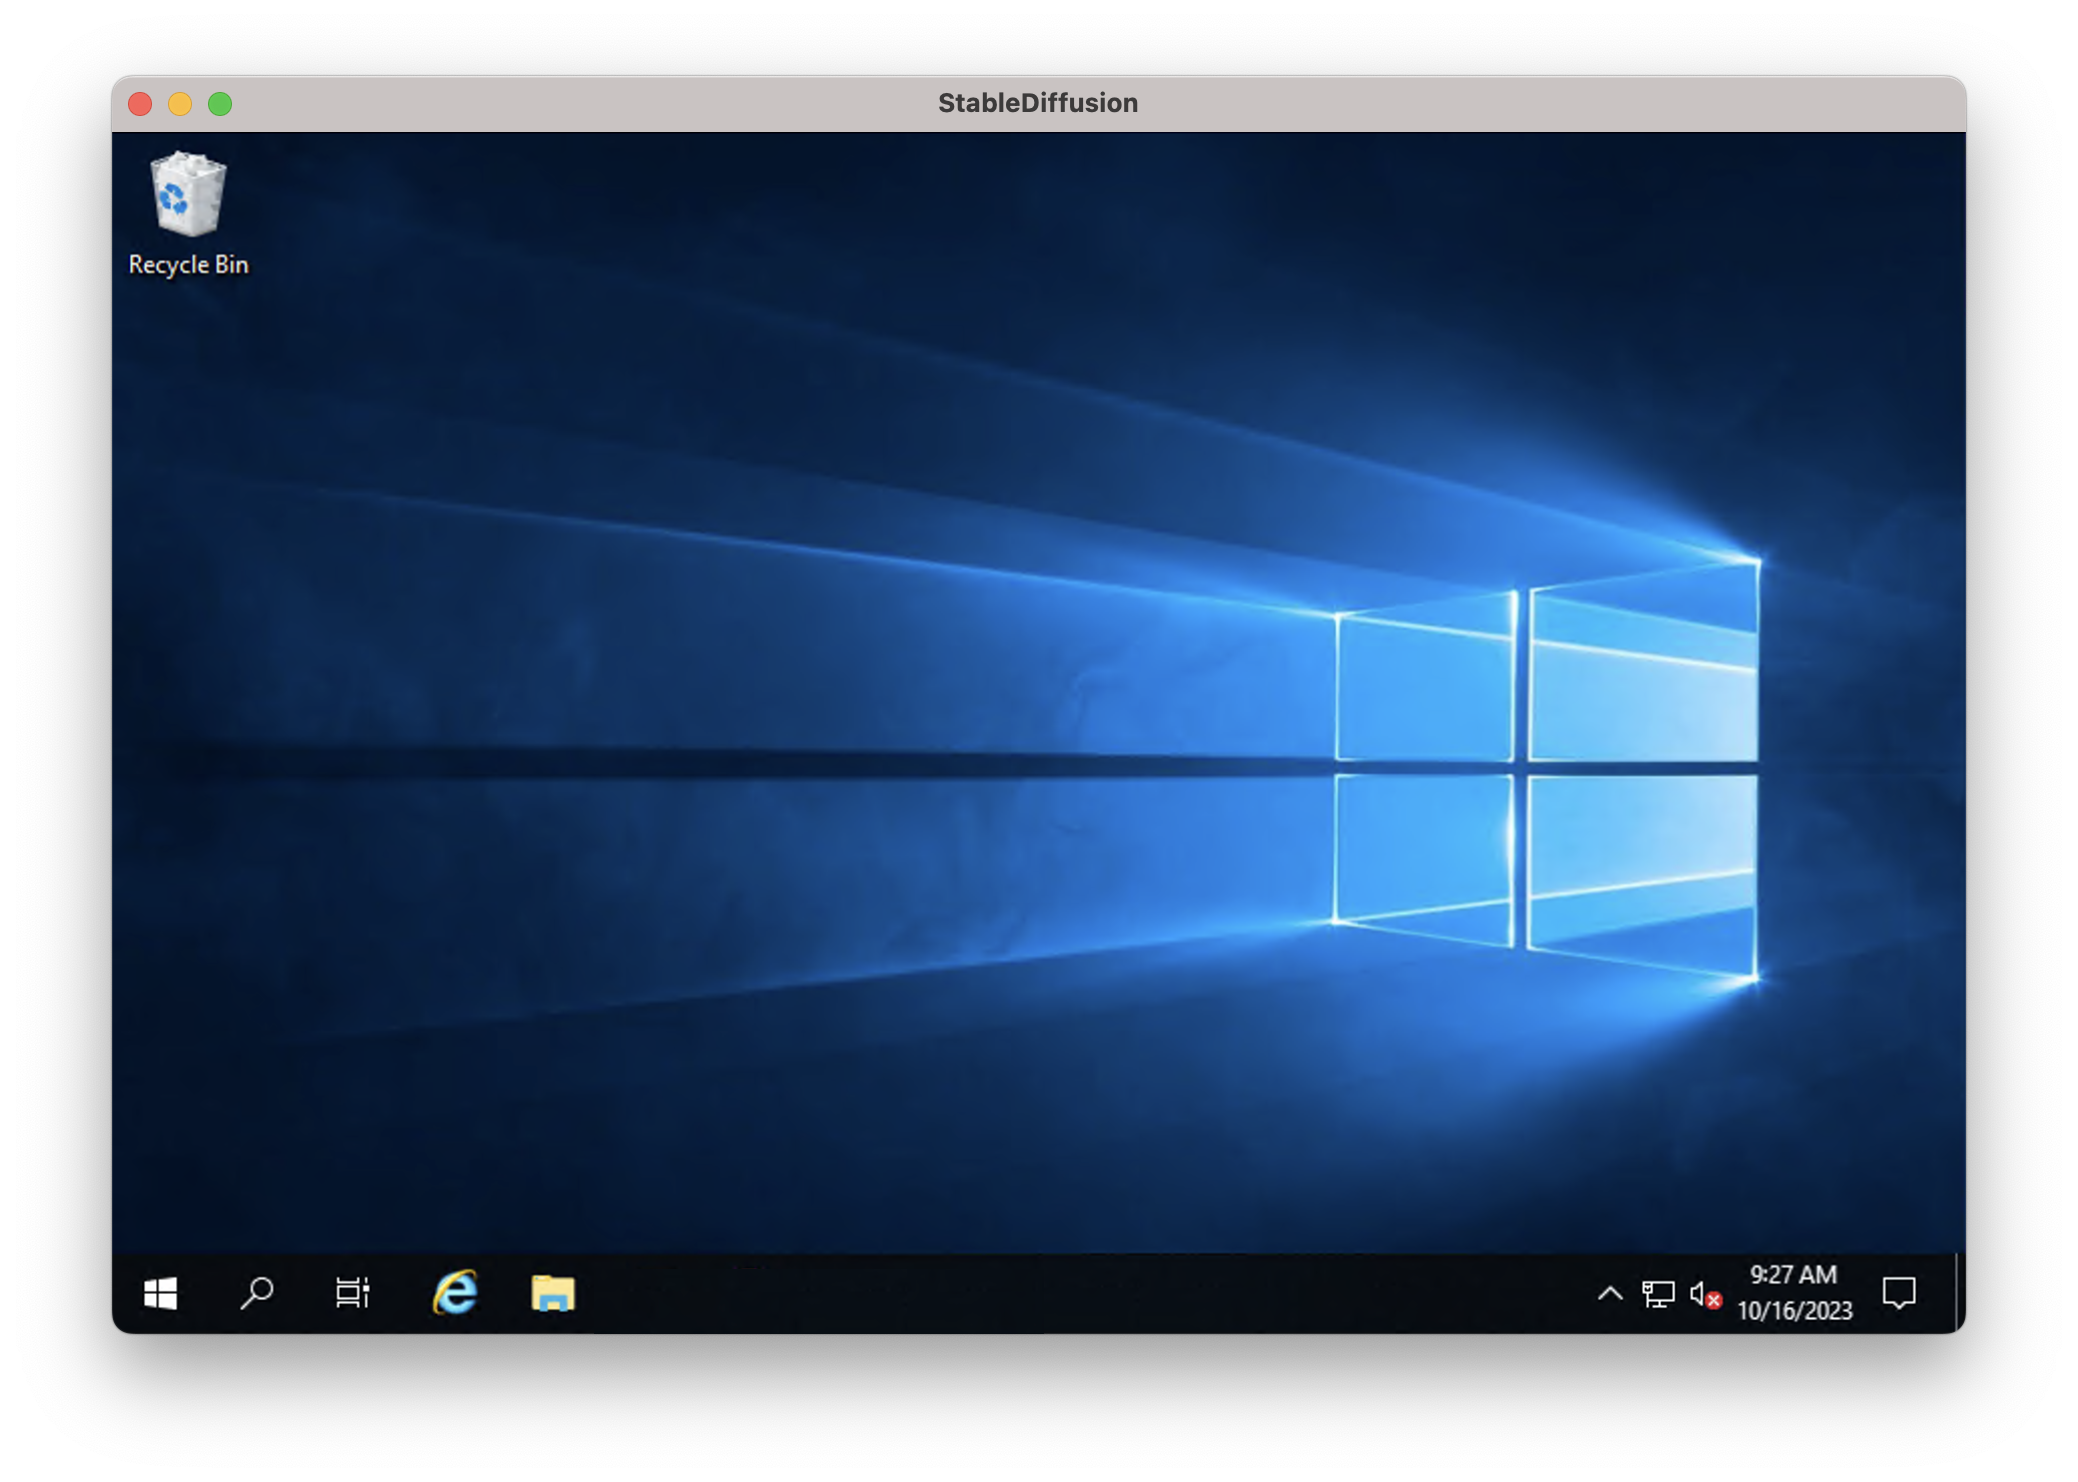Click the 10/16/2023 date in the tray
The height and width of the screenshot is (1482, 2078).
[1795, 1311]
